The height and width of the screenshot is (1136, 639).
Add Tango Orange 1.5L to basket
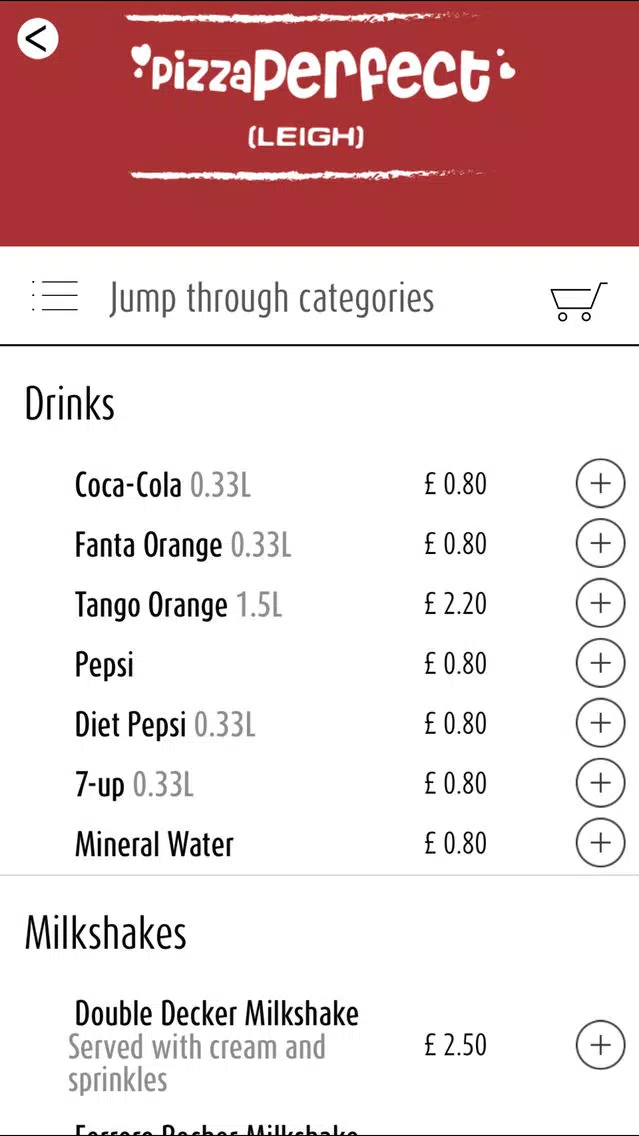(600, 603)
